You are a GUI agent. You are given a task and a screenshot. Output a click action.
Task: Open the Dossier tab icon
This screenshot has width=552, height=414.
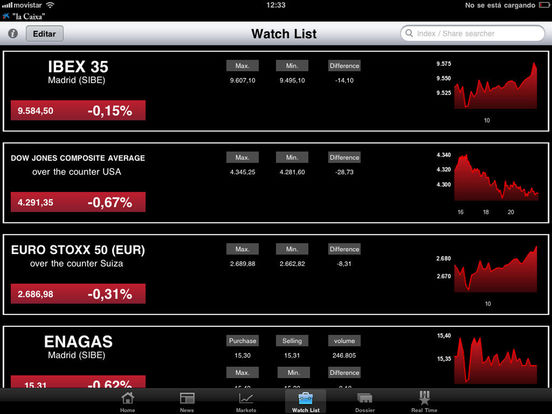pyautogui.click(x=365, y=399)
